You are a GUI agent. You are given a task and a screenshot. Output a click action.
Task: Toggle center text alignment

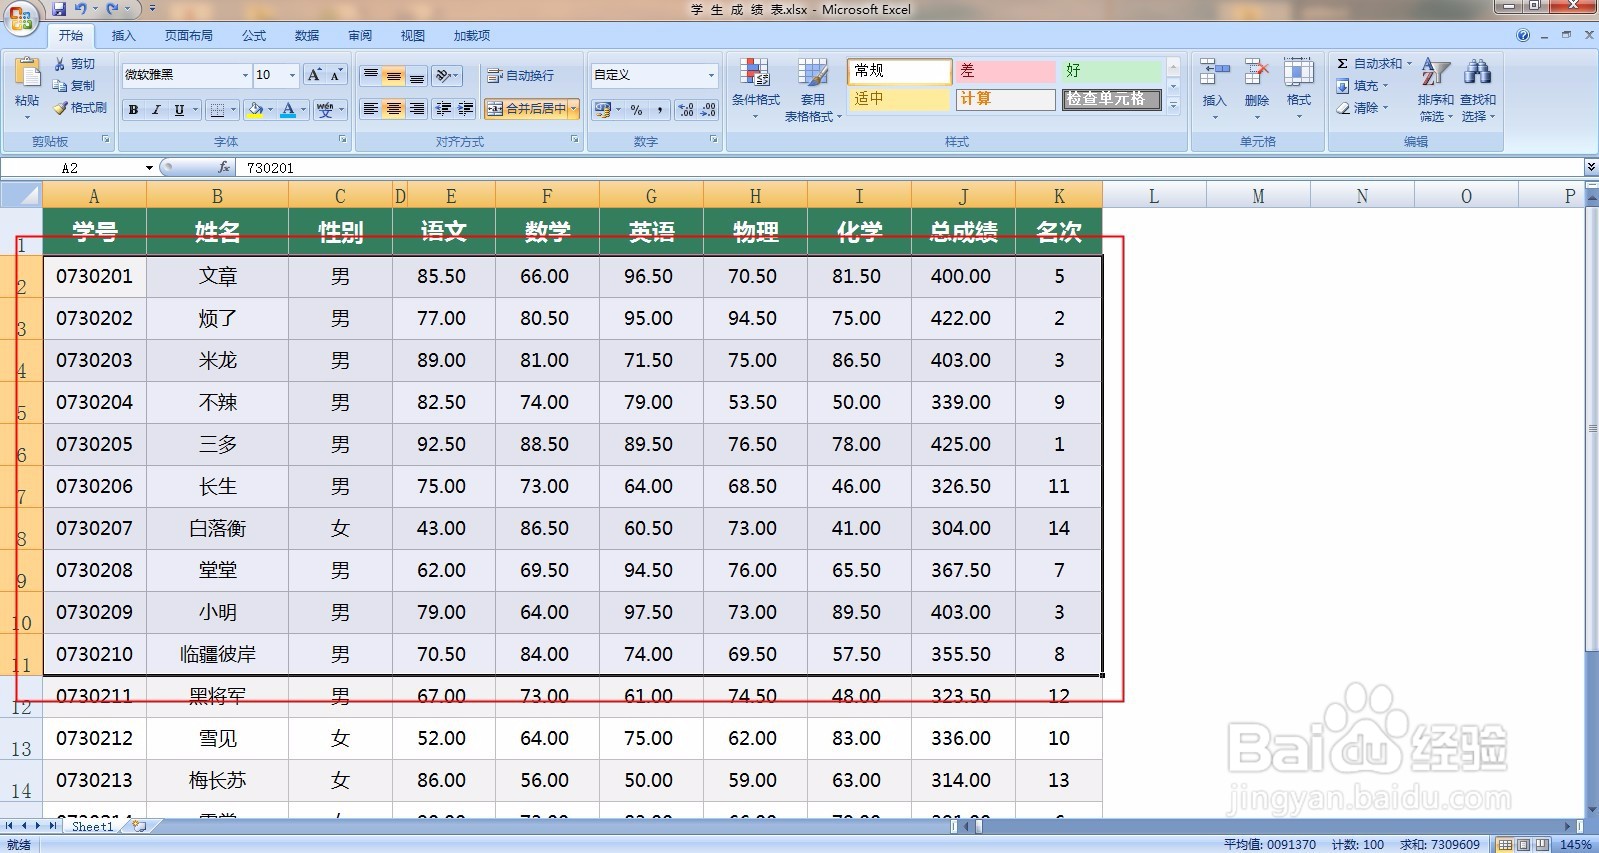(394, 108)
